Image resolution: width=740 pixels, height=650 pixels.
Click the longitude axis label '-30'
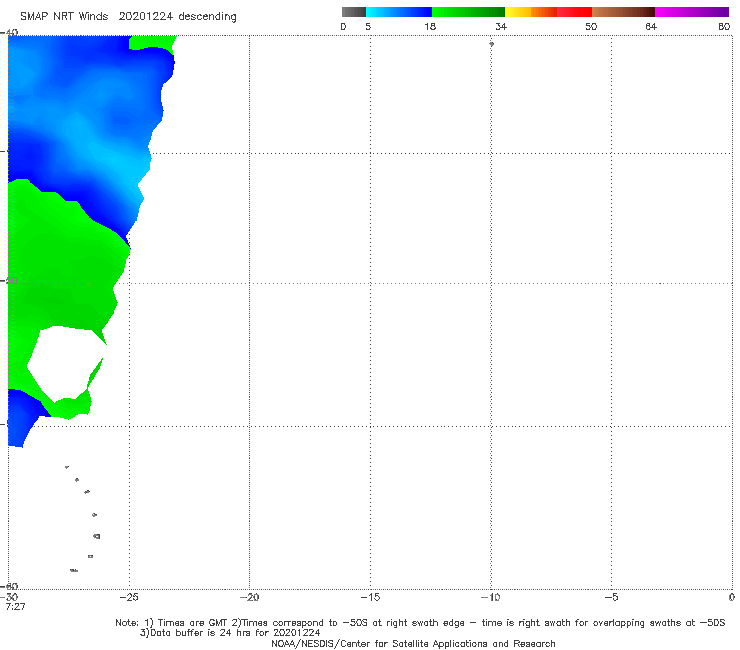pos(9,597)
